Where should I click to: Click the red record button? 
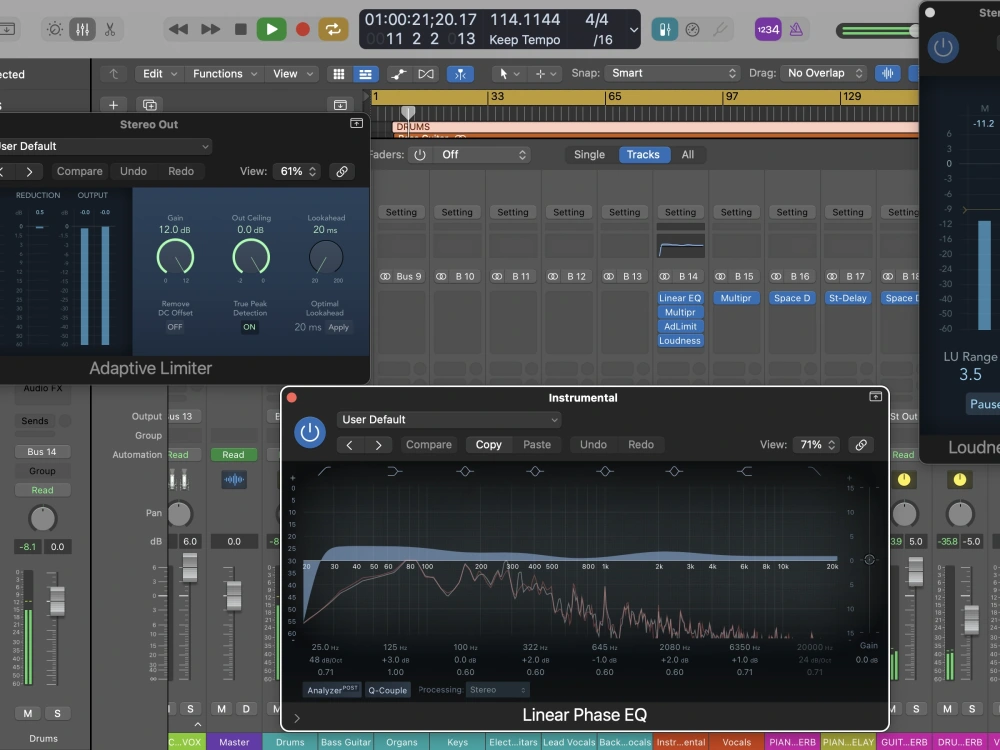[303, 29]
